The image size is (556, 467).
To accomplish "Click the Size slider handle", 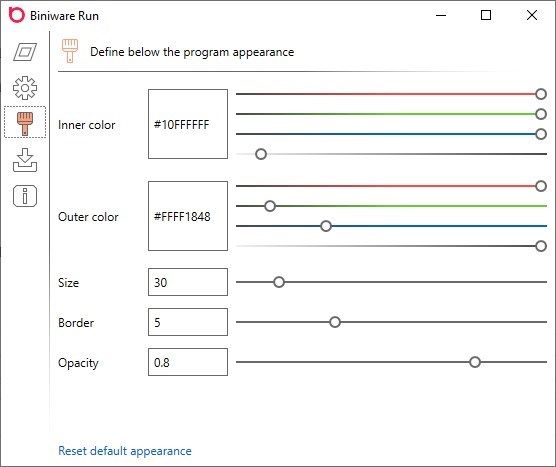I will (x=279, y=282).
